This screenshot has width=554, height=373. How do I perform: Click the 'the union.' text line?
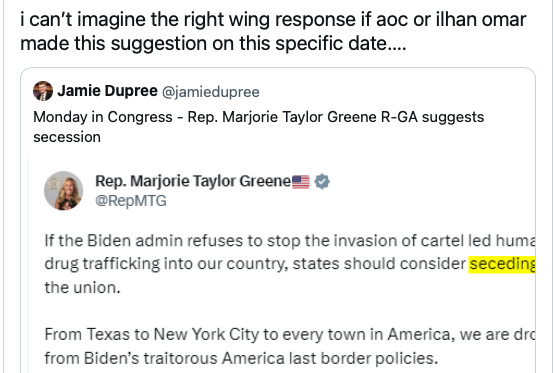[82, 288]
